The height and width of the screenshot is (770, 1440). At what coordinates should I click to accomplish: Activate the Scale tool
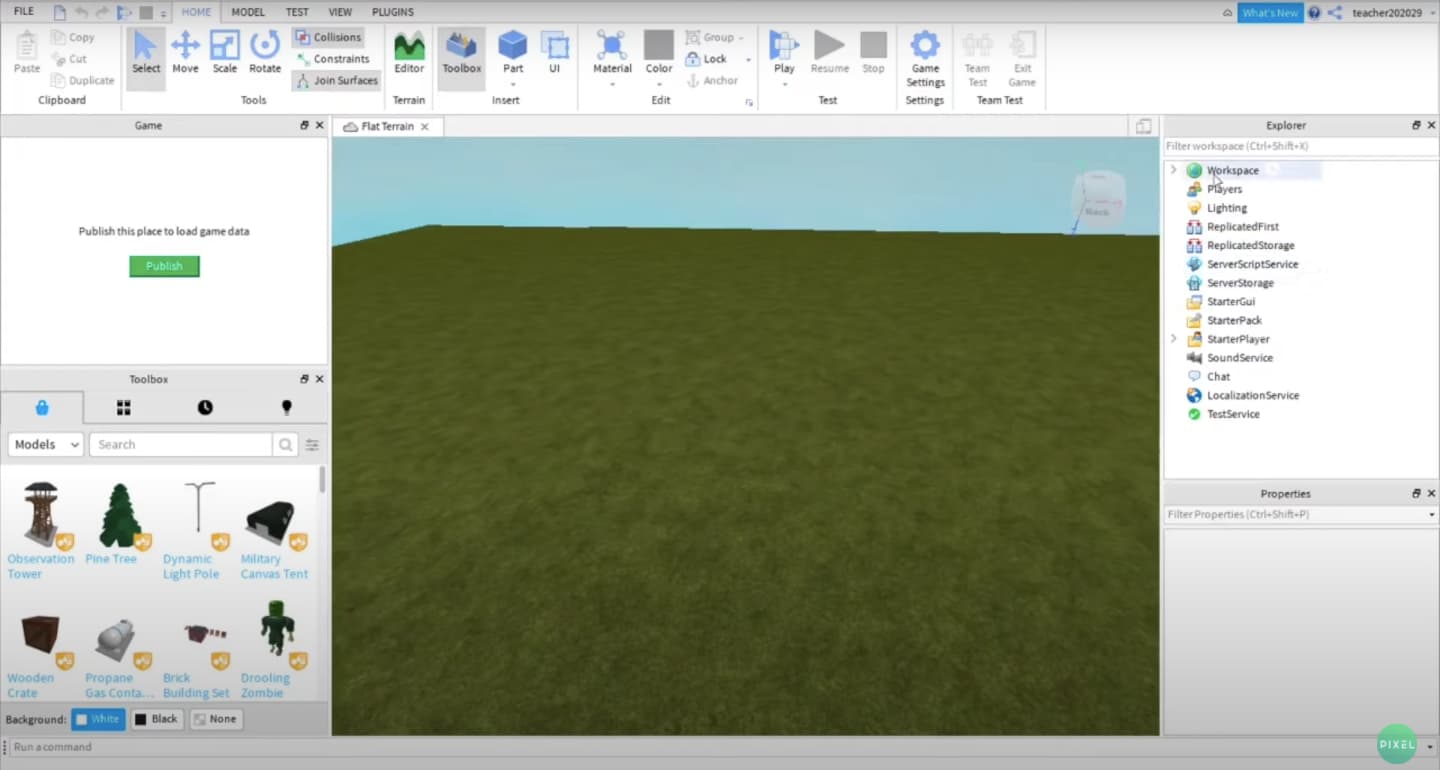(225, 53)
